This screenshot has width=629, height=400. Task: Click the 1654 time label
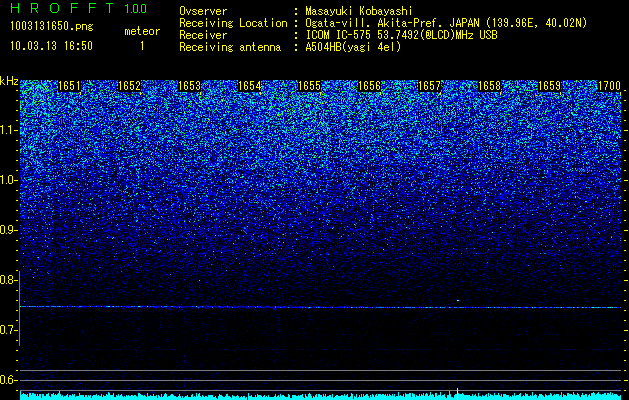coord(250,86)
